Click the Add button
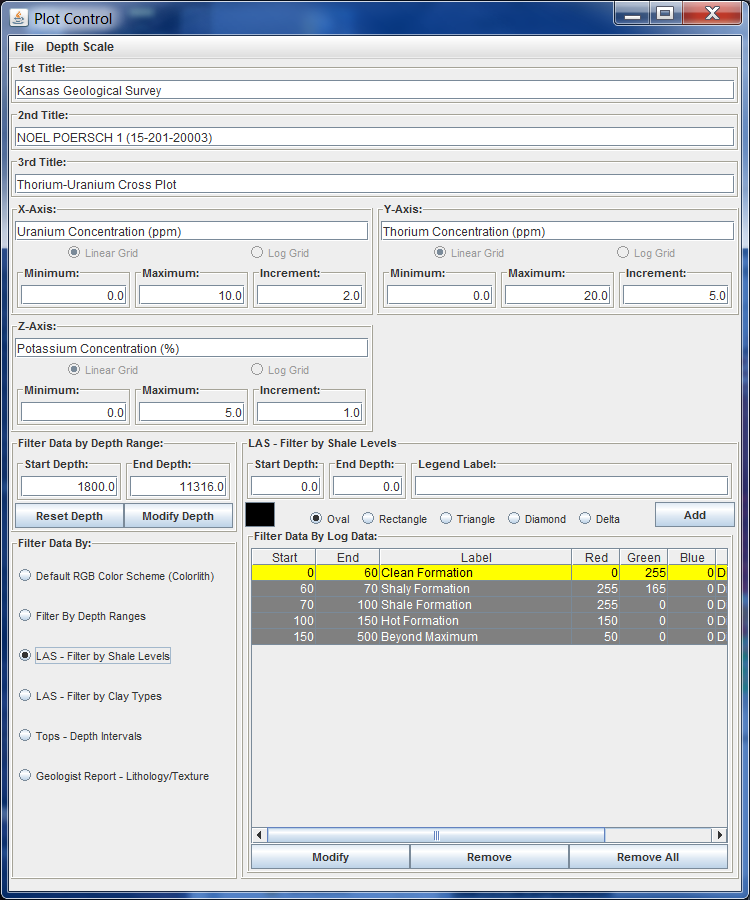The image size is (750, 900). 694,515
